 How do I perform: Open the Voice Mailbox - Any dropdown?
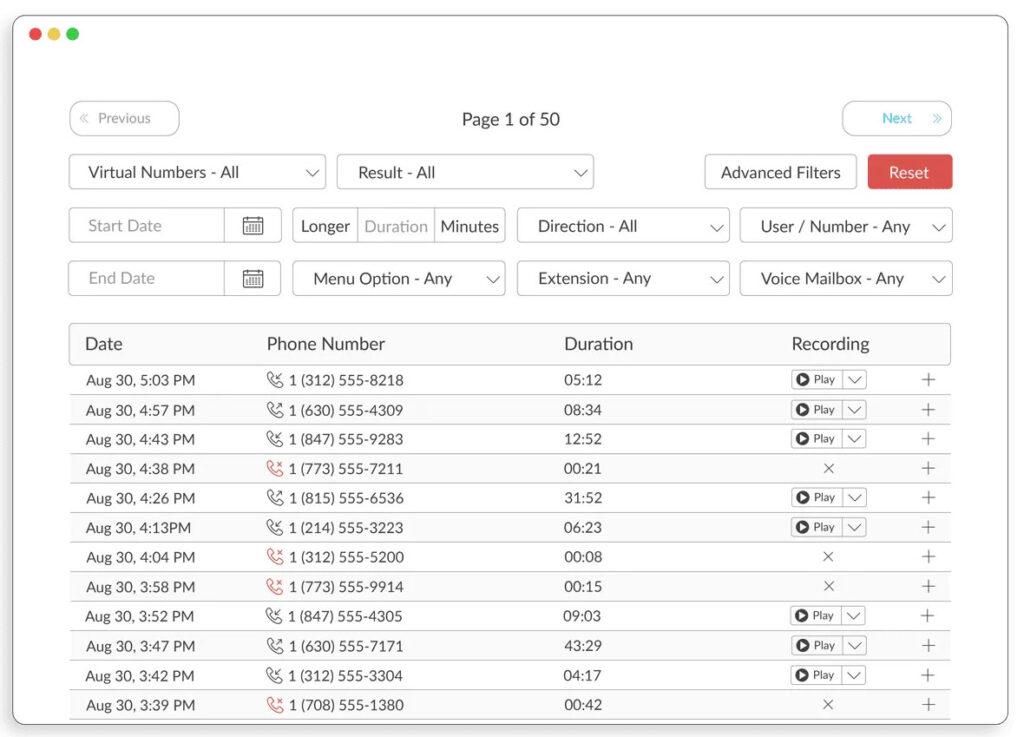tap(845, 279)
